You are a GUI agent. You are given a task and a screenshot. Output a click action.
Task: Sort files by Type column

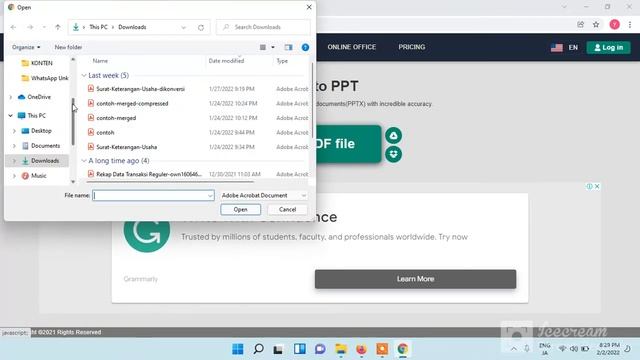282,61
